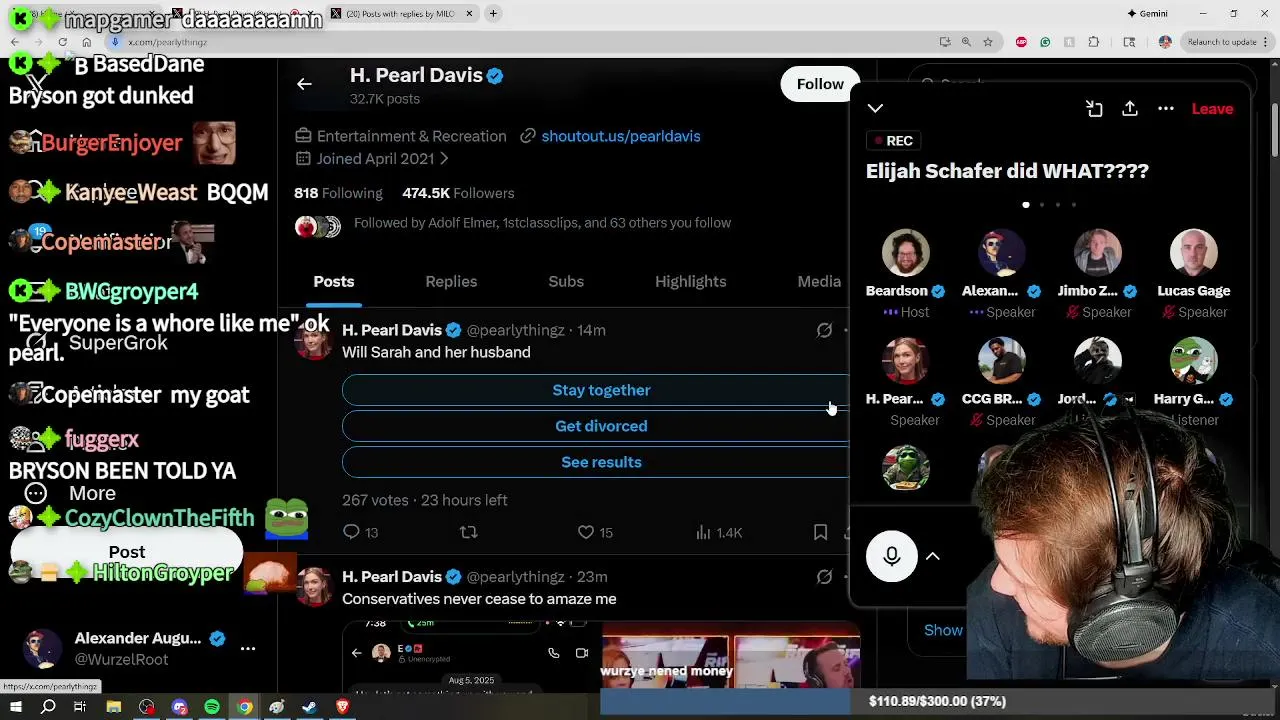Viewport: 1280px width, 720px height.
Task: Open Steam from the taskbar
Action: [x=310, y=707]
